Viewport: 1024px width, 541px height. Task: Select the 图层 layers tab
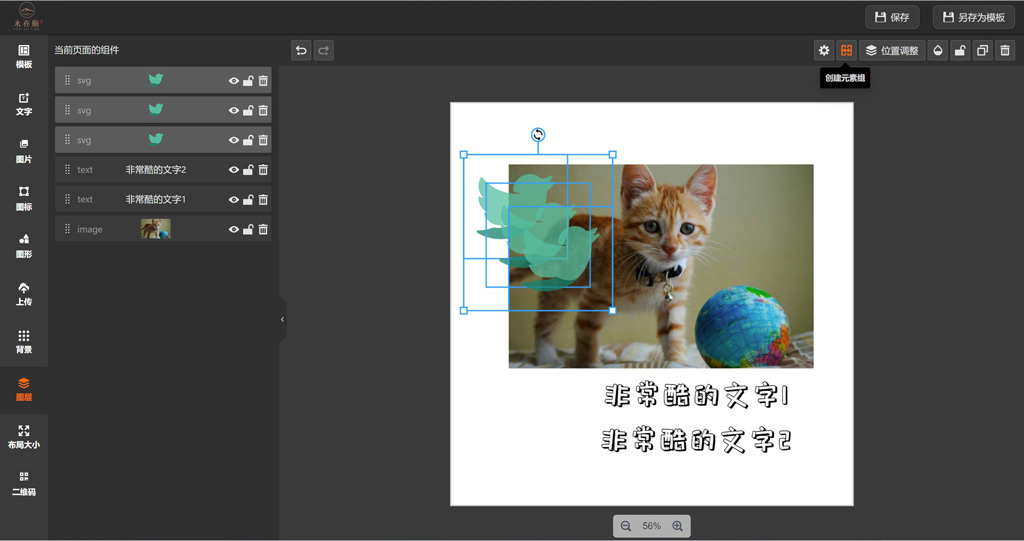coord(24,389)
